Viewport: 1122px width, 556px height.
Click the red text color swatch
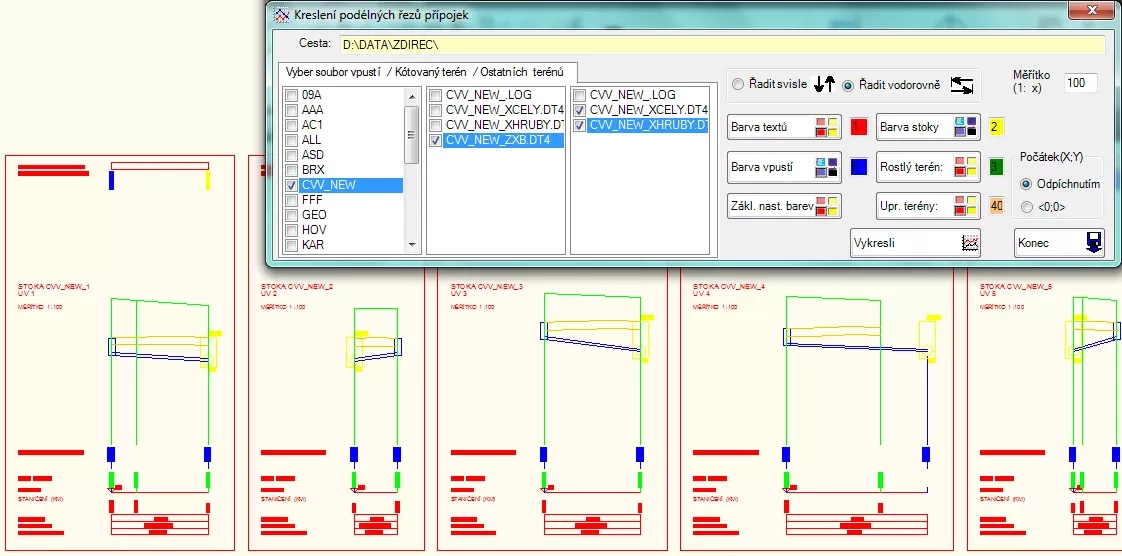tap(859, 127)
